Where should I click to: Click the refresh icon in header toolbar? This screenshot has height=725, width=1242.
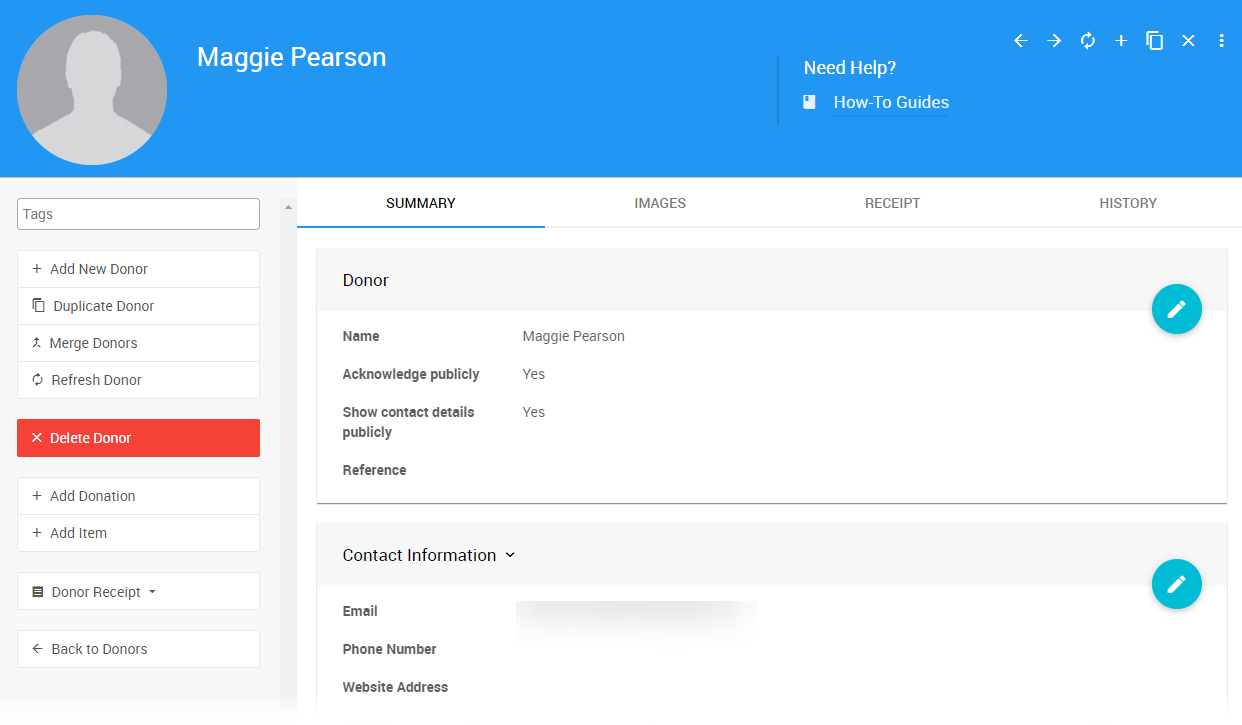coord(1088,41)
